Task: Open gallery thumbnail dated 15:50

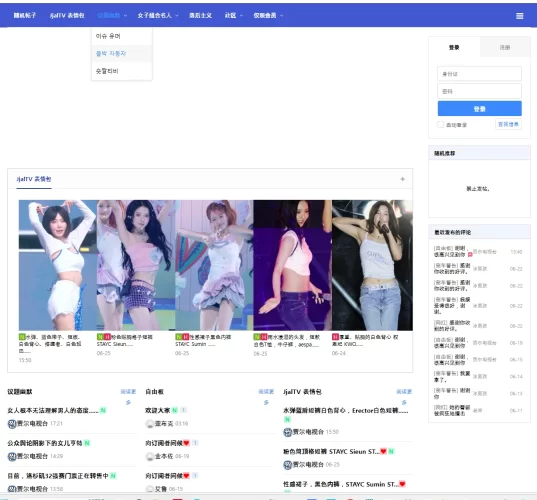Action: click(x=58, y=265)
